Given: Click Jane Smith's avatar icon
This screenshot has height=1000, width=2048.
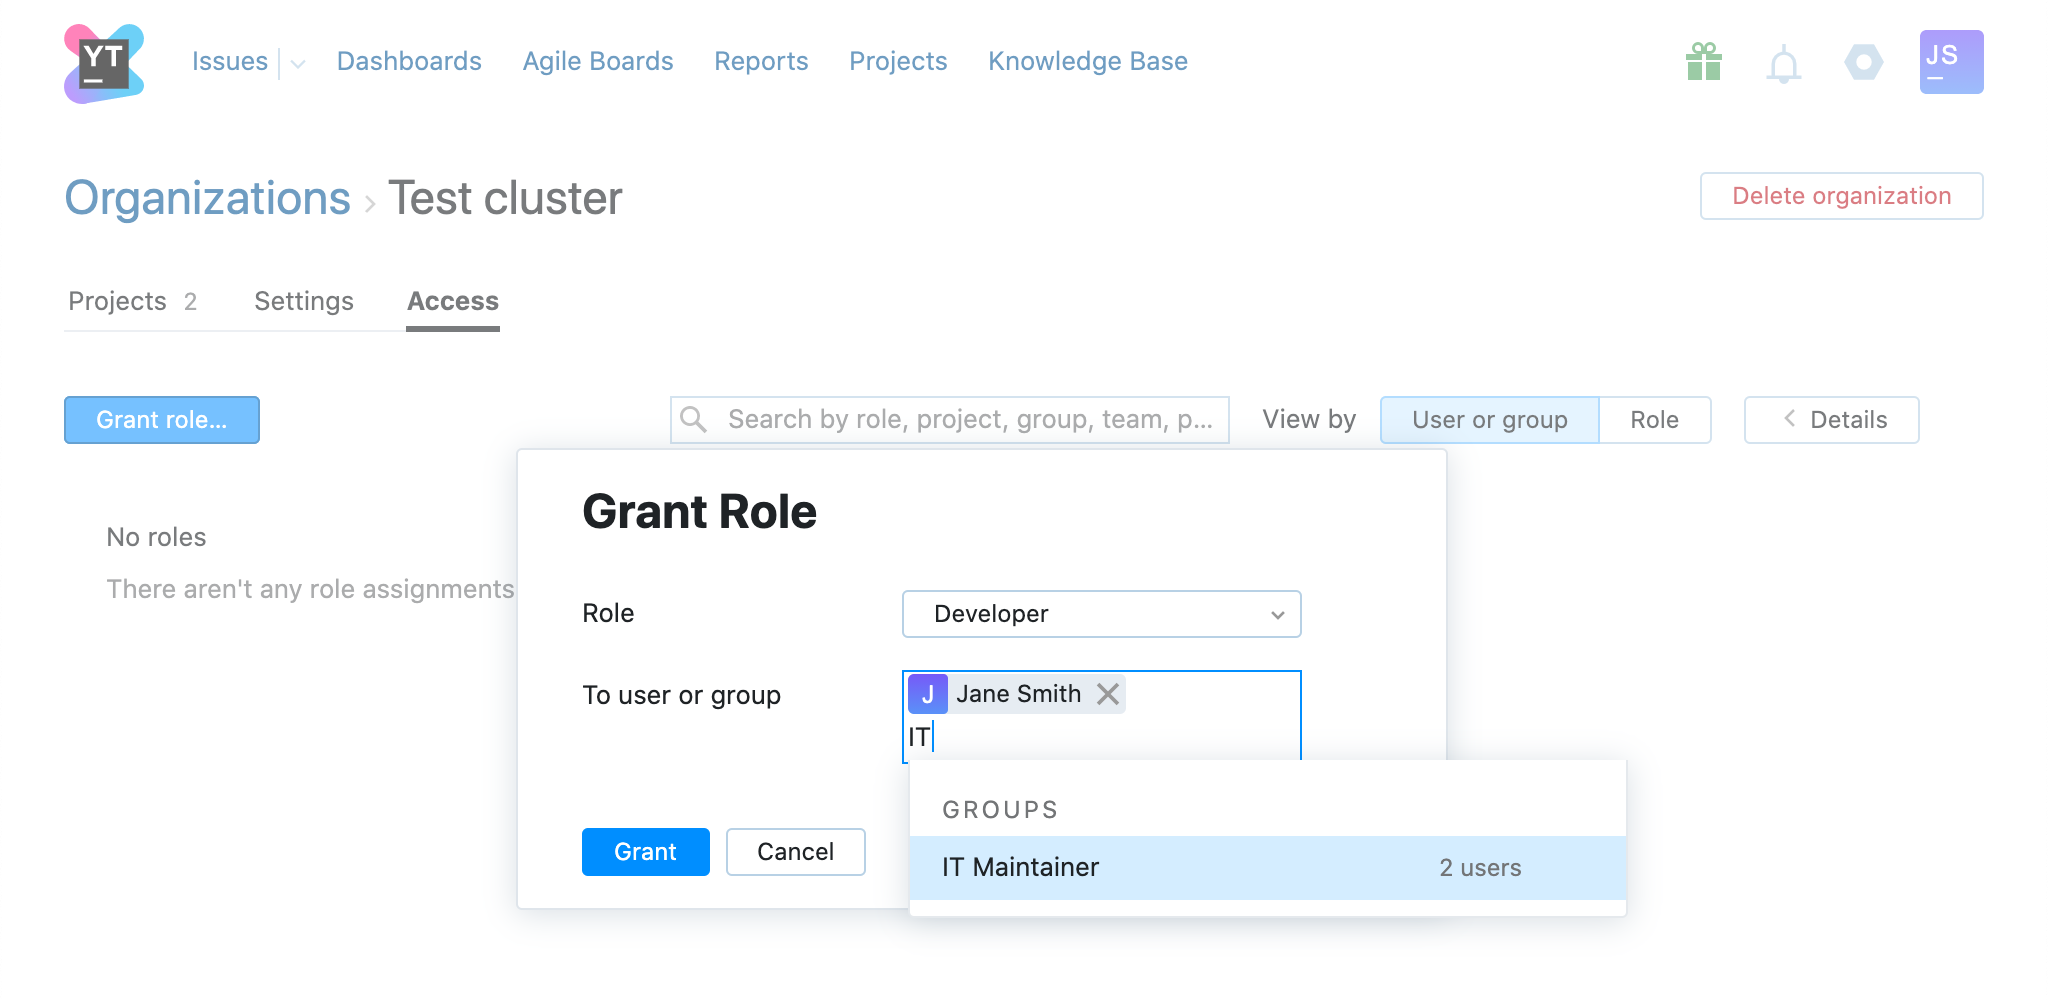Looking at the screenshot, I should tap(928, 694).
